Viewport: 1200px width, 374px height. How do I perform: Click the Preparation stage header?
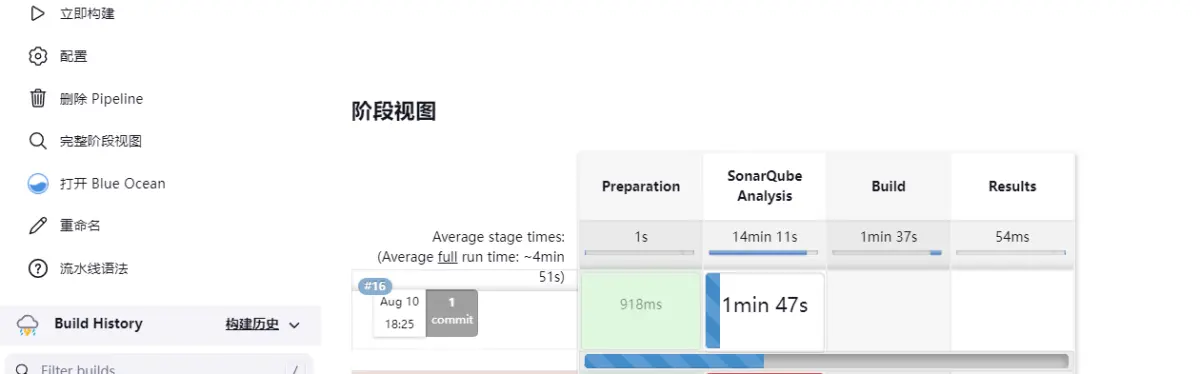point(641,186)
